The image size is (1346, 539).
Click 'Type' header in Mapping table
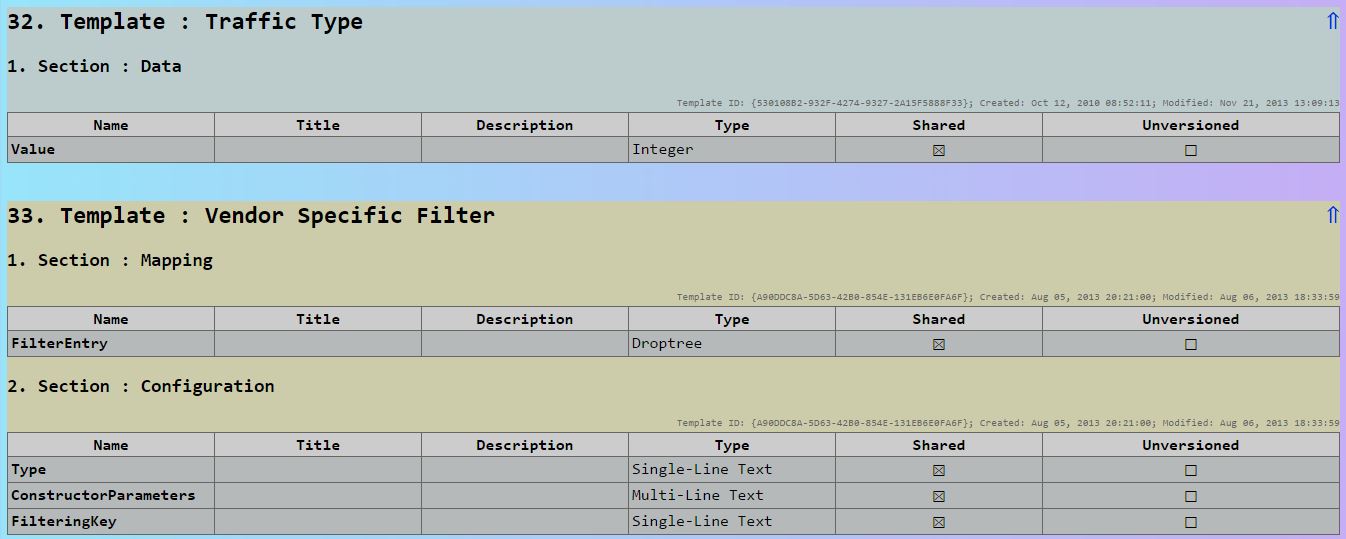coord(732,319)
